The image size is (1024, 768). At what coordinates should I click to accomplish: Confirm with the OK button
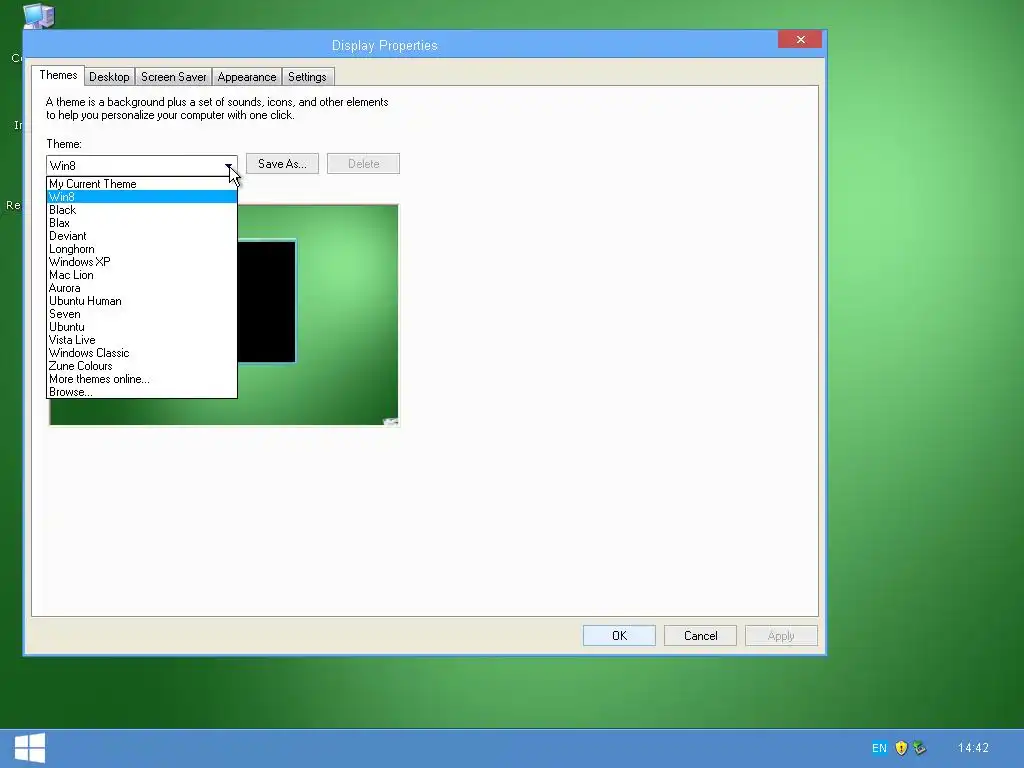(619, 635)
